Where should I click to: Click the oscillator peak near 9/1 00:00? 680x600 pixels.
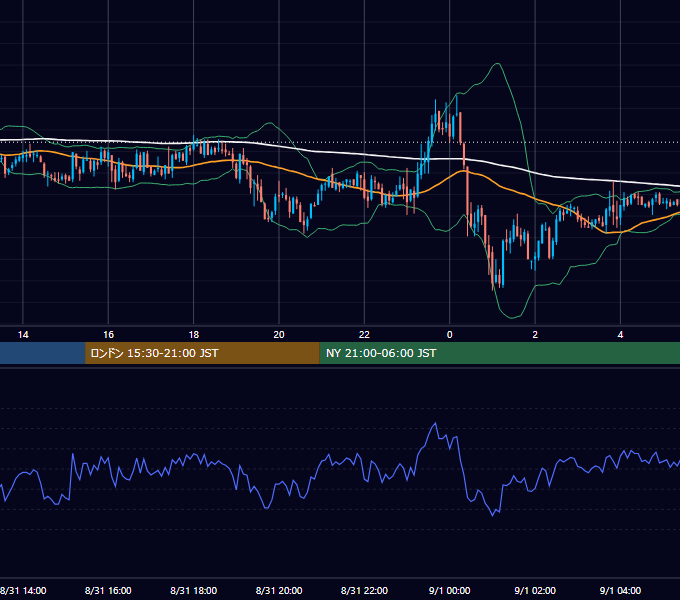435,423
